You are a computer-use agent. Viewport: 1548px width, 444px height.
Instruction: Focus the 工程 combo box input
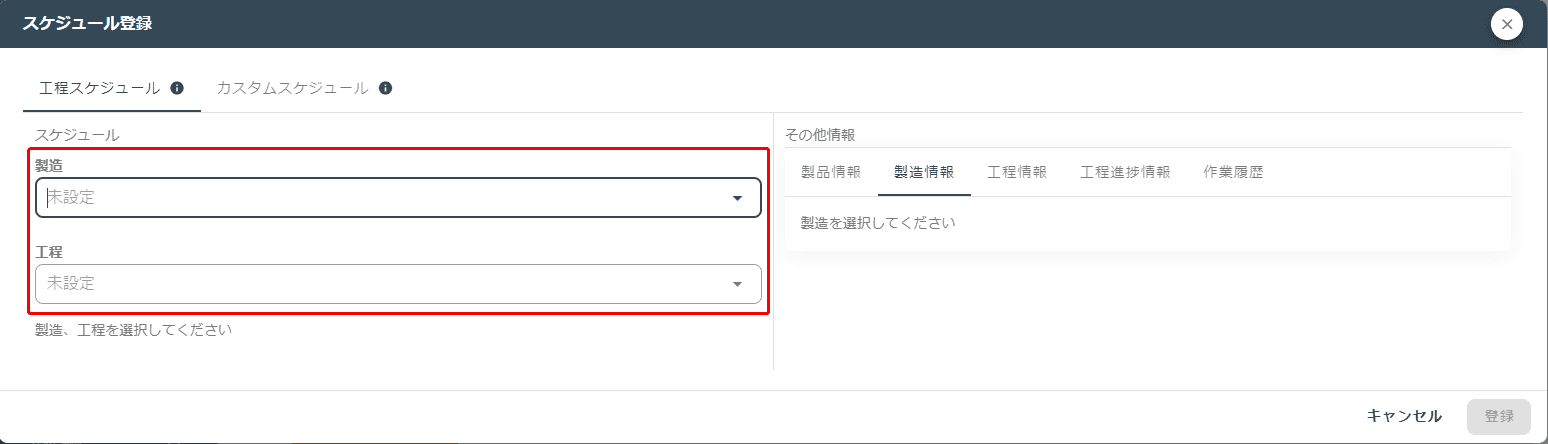tap(398, 284)
